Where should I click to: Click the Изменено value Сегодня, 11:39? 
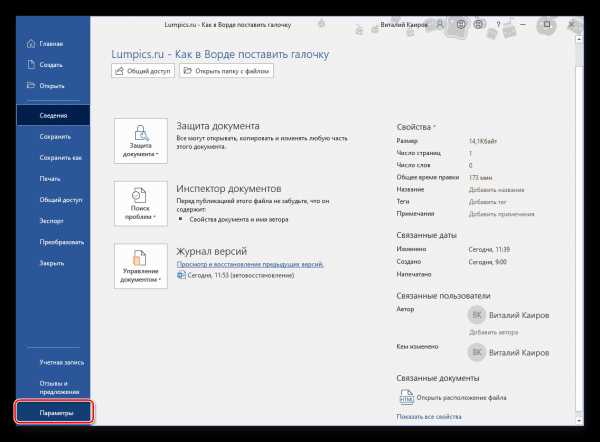pos(489,250)
